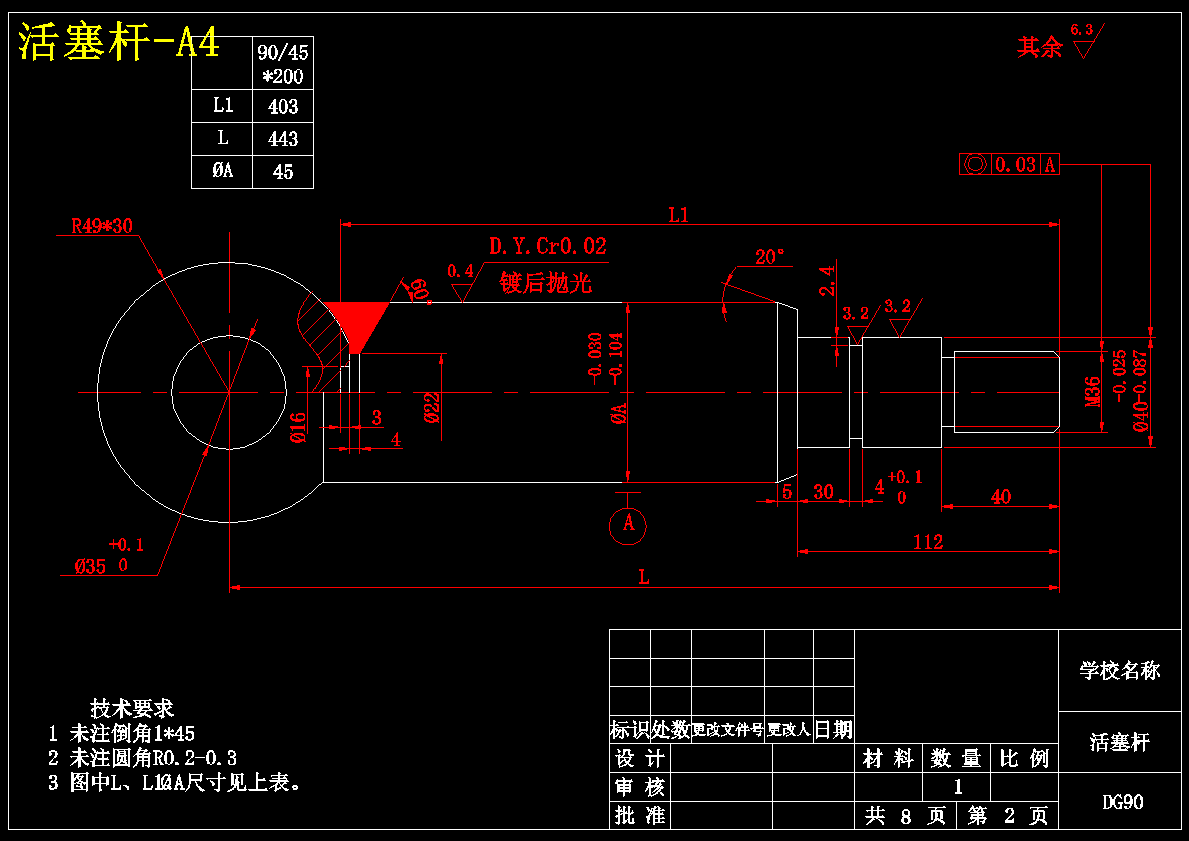Select the 比例 header cell
1189x841 pixels.
tap(1024, 758)
